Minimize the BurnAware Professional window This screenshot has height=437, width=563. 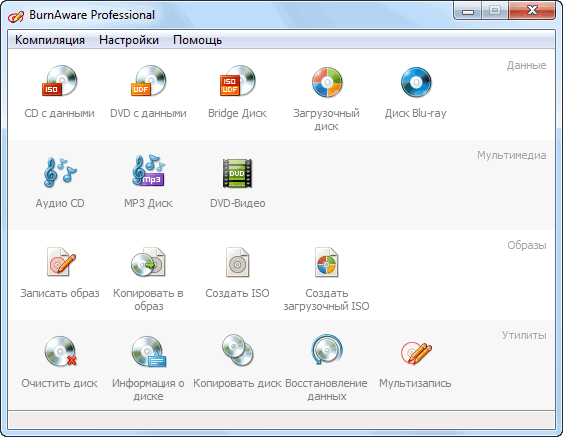(467, 11)
